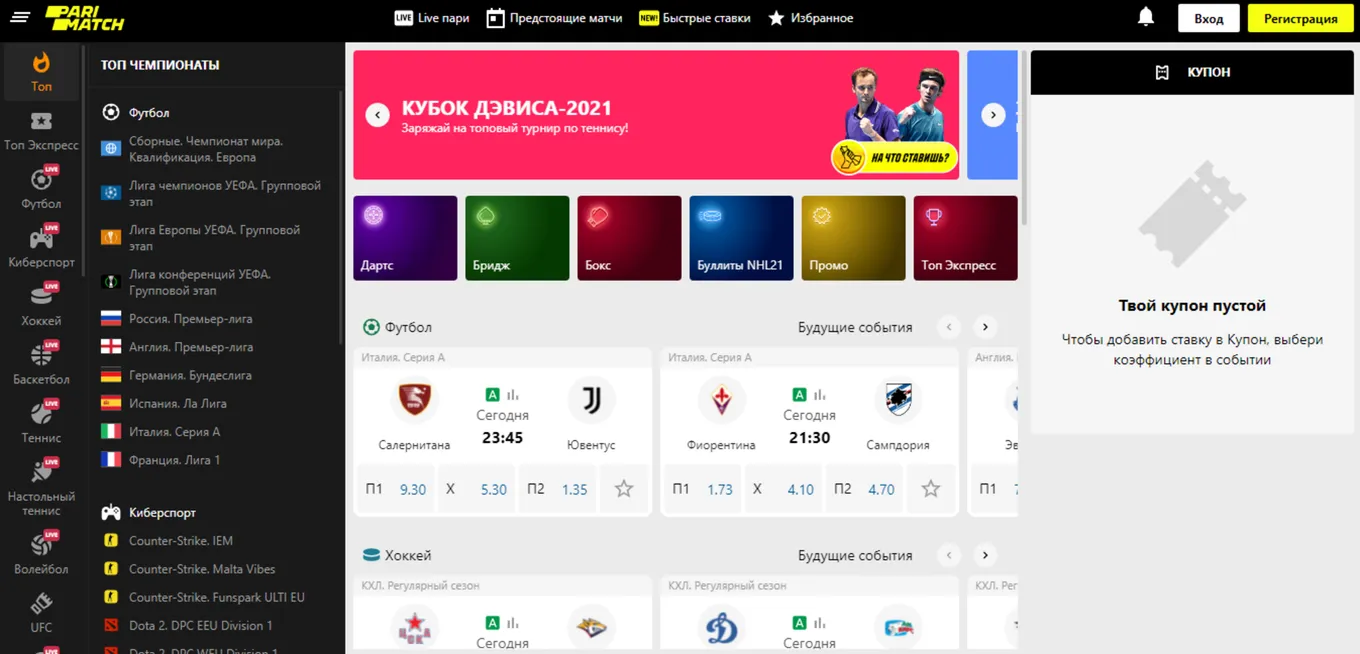Add Салернитана–Ювентус match to favorites star
1360x654 pixels.
[624, 489]
